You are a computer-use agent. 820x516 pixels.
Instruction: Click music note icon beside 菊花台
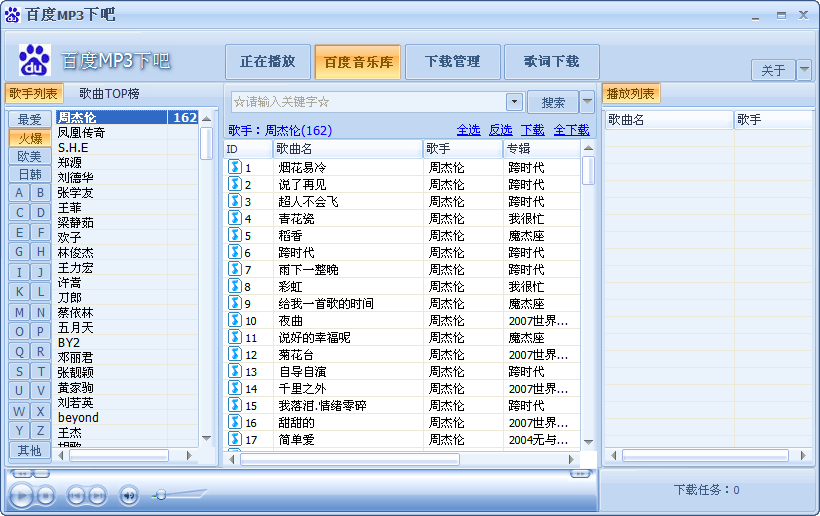(235, 354)
